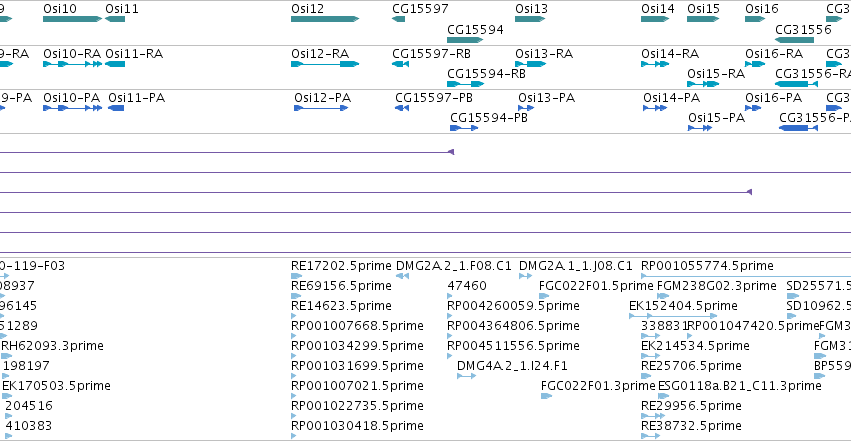Open the Osi10-RA transcript

pos(72,64)
